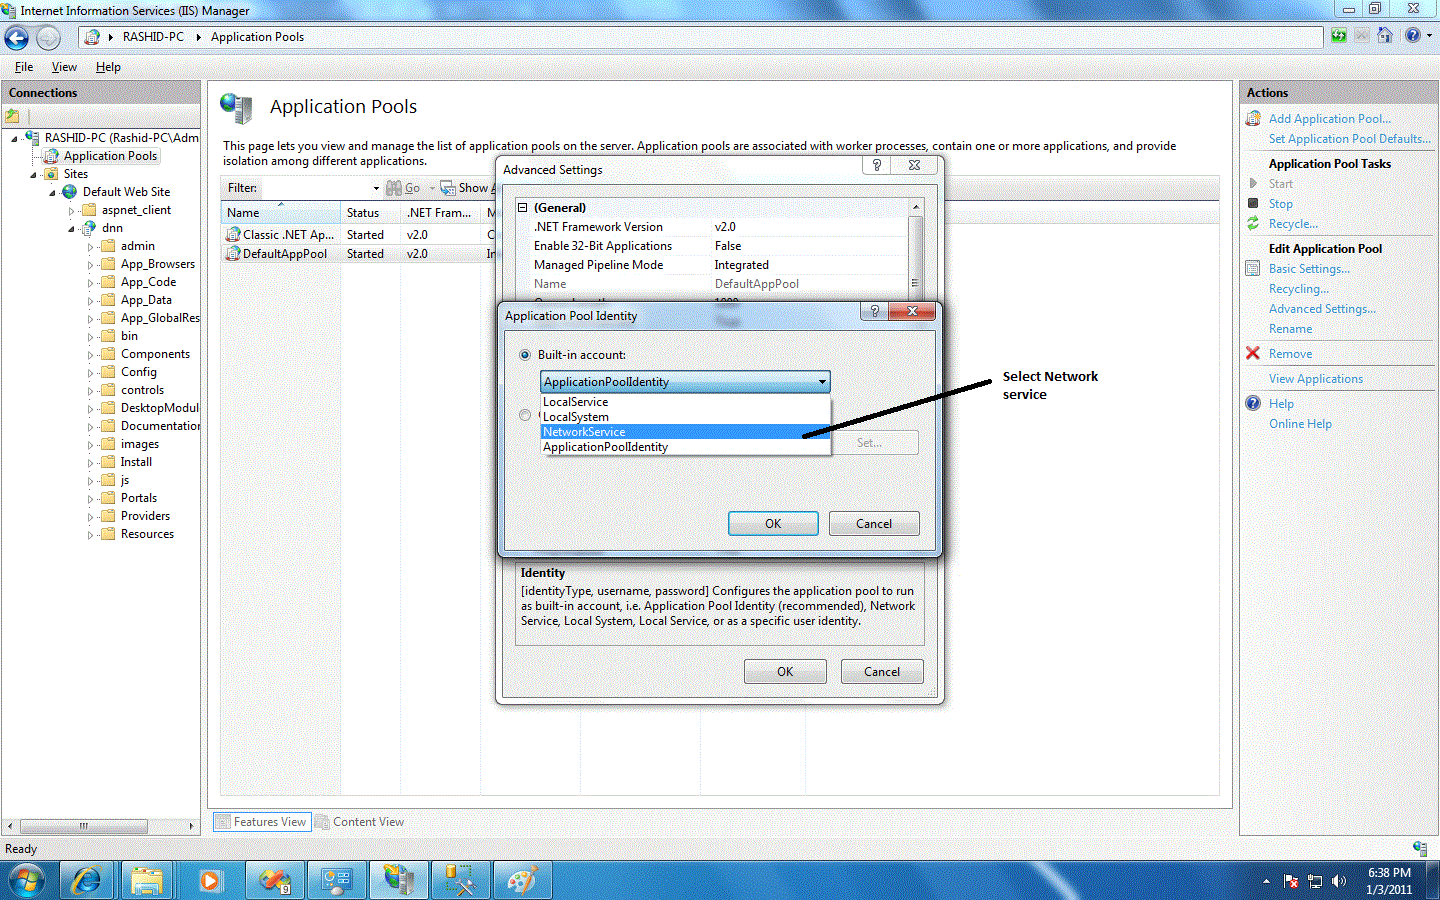Select the custom account radio button
Screen dimensions: 1440x900
524,414
